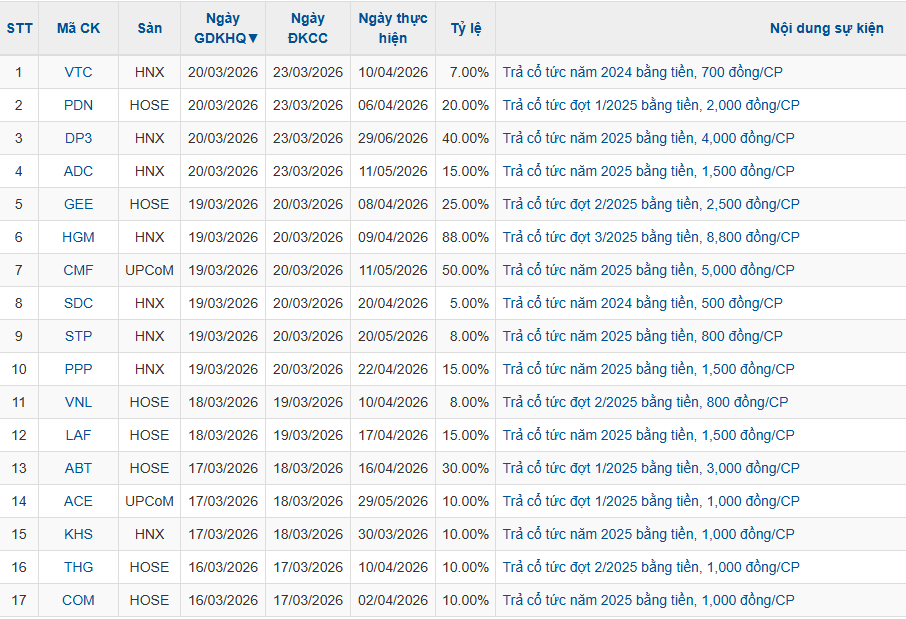The width and height of the screenshot is (906, 619).
Task: Click the Ngày thực hiện column header
Action: click(x=392, y=28)
